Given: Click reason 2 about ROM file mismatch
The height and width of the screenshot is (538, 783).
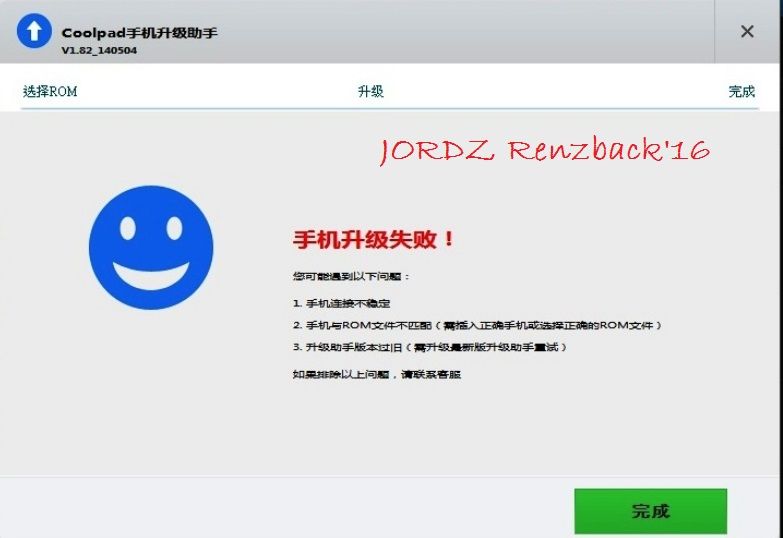Looking at the screenshot, I should [x=477, y=325].
